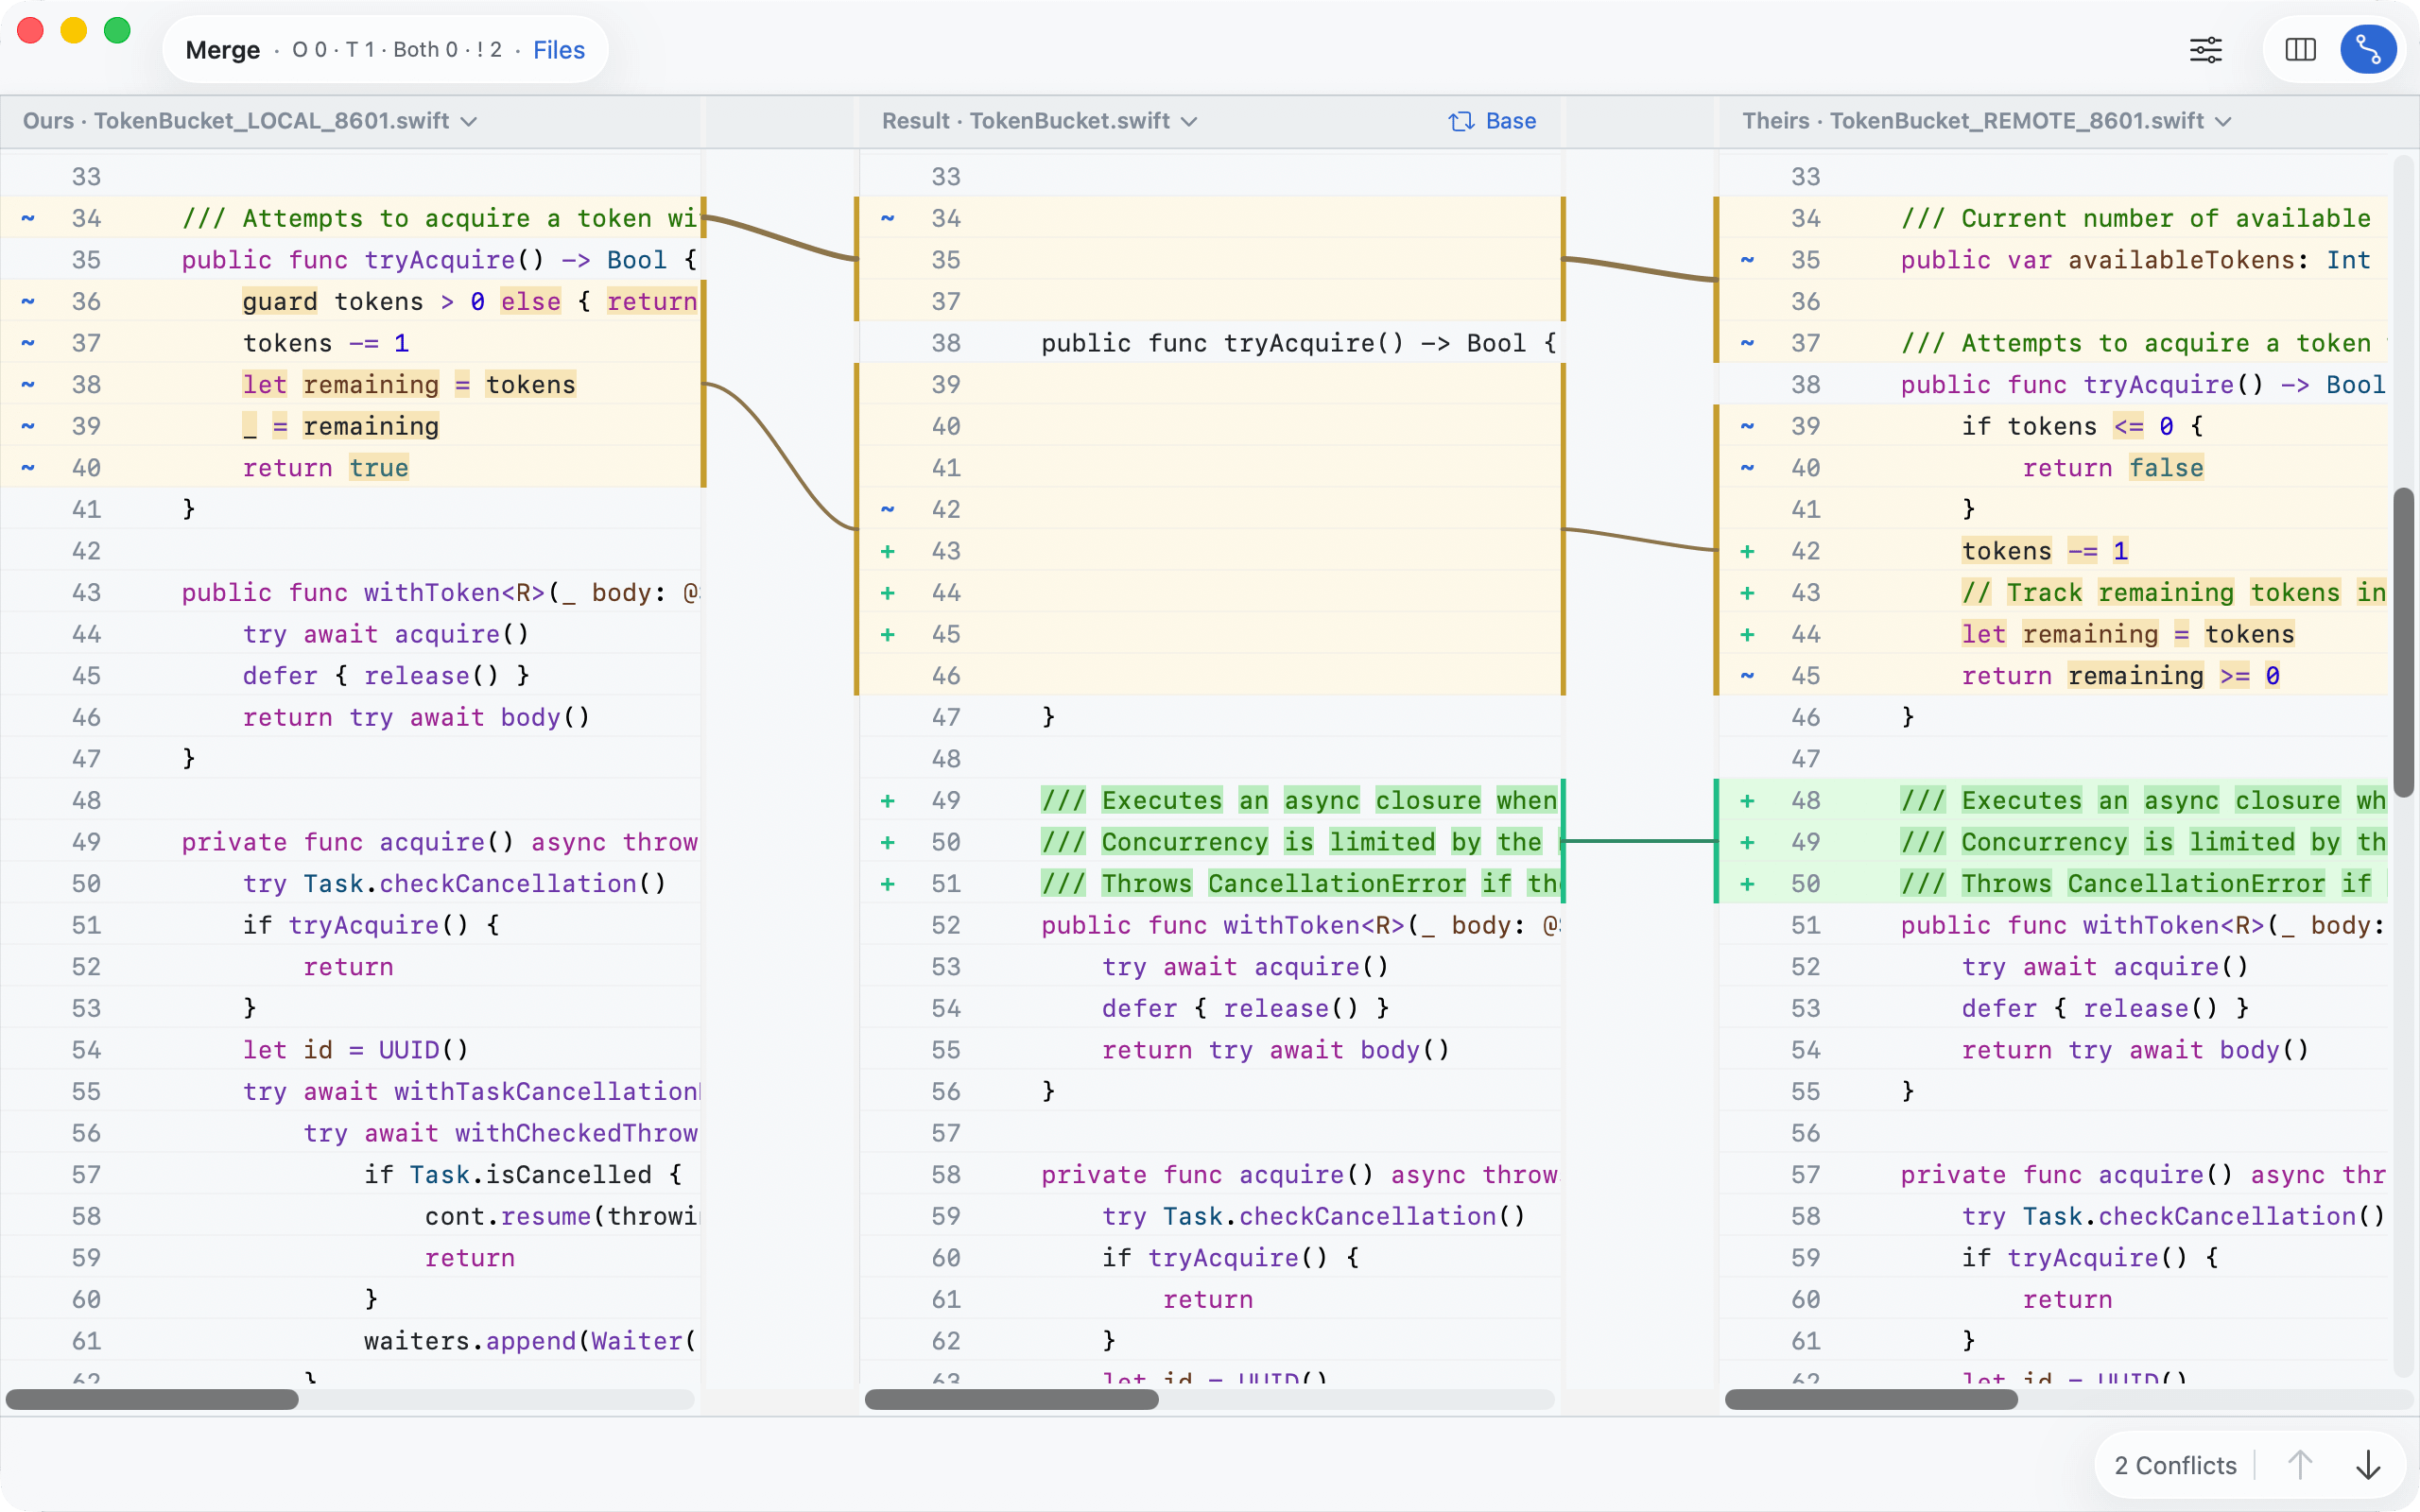2420x1512 pixels.
Task: Expand Theirs TokenBucket_REMOTE_8601.swift dropdown
Action: click(x=2224, y=121)
